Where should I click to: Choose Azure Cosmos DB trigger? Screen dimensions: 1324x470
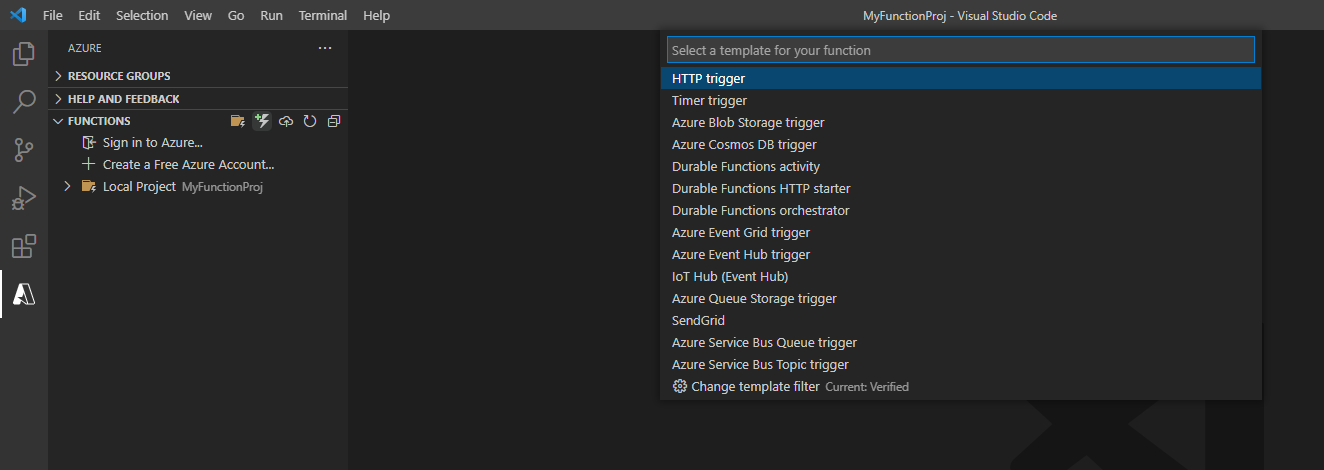pos(960,144)
